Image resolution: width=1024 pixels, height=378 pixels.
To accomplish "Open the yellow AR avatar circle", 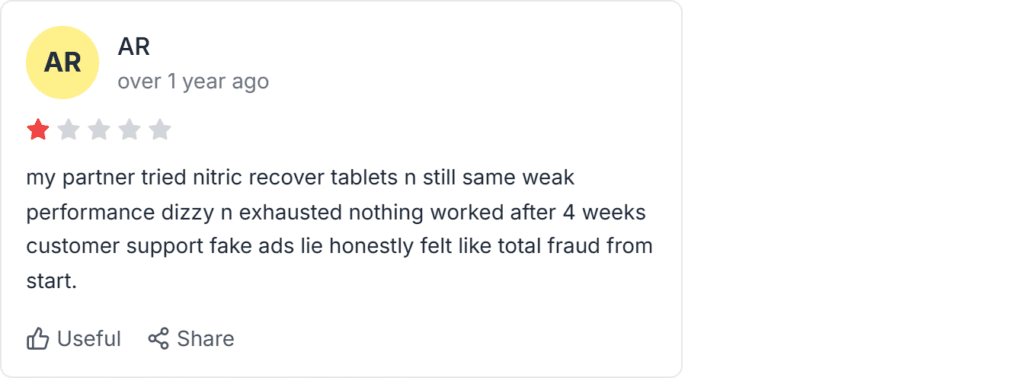I will click(63, 63).
